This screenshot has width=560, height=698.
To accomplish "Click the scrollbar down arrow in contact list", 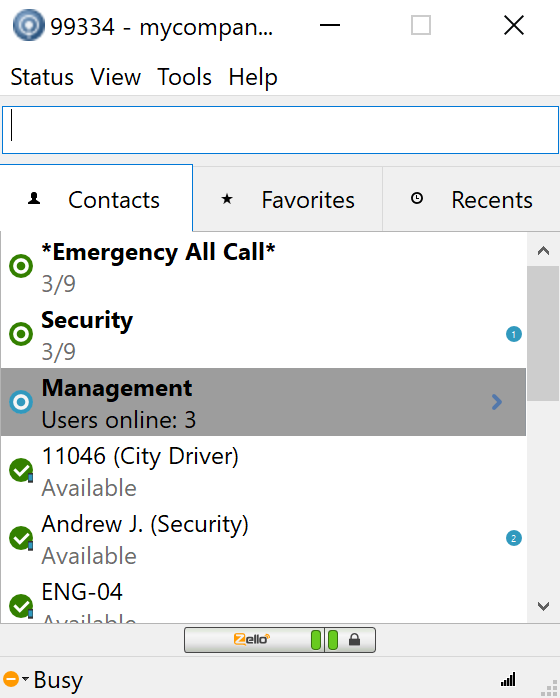I will click(x=543, y=606).
